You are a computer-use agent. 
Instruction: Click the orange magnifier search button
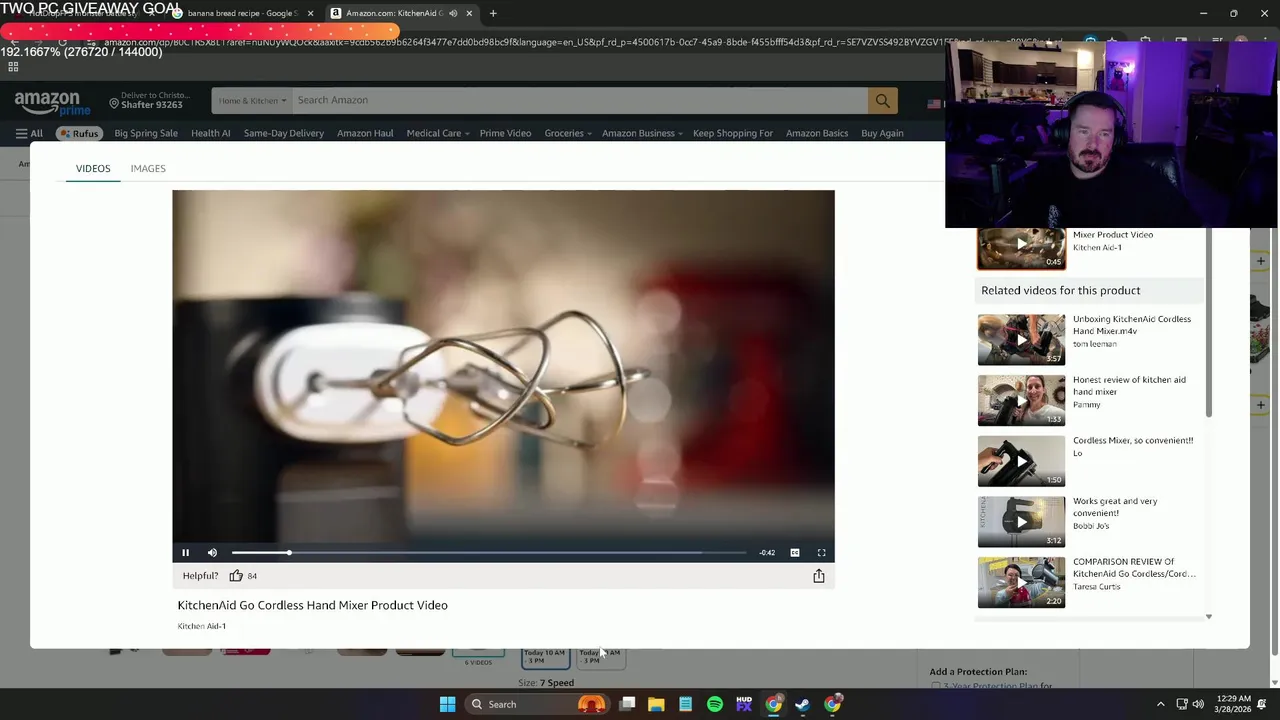882,100
